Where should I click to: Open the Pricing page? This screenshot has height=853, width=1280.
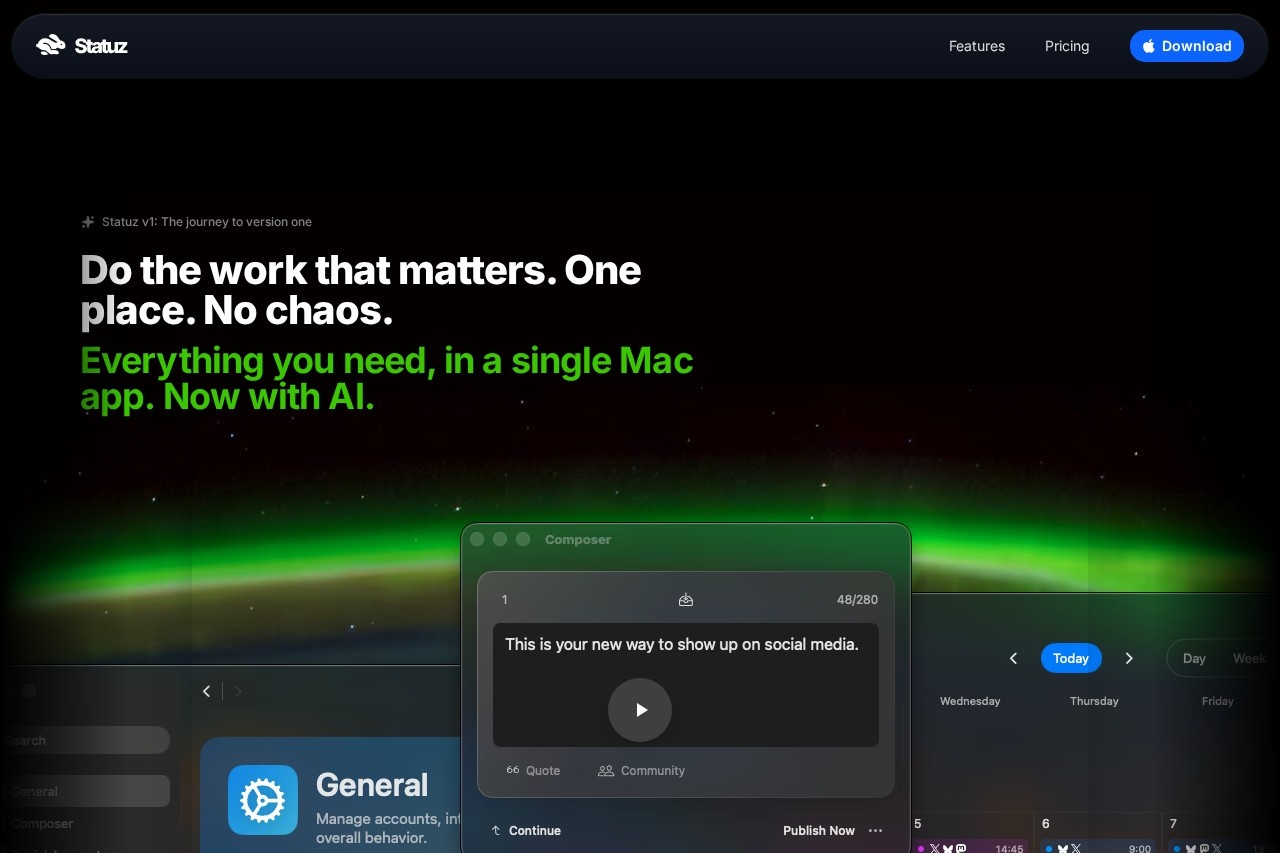coord(1066,46)
